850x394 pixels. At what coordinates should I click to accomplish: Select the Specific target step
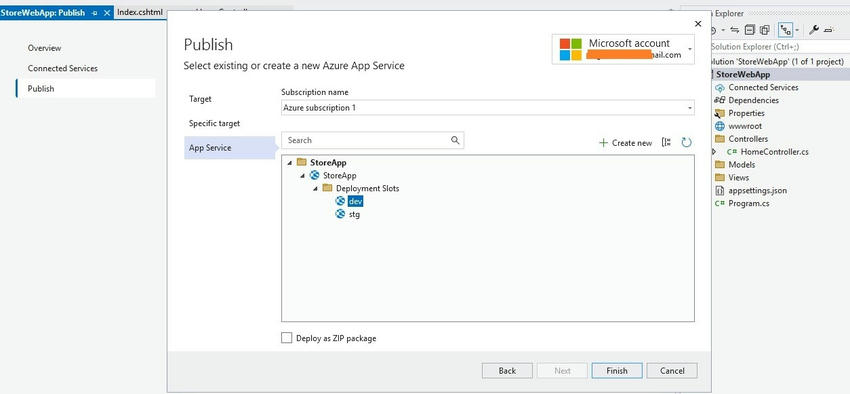[214, 124]
